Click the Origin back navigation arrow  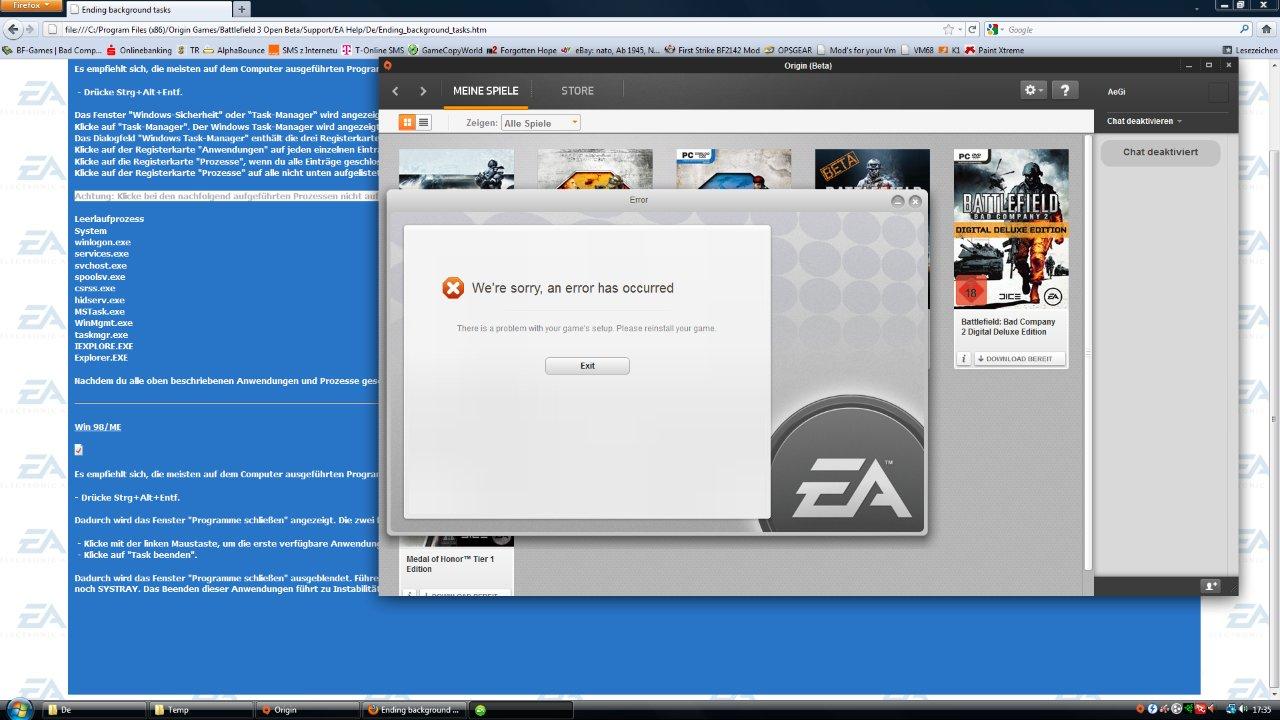pos(395,91)
